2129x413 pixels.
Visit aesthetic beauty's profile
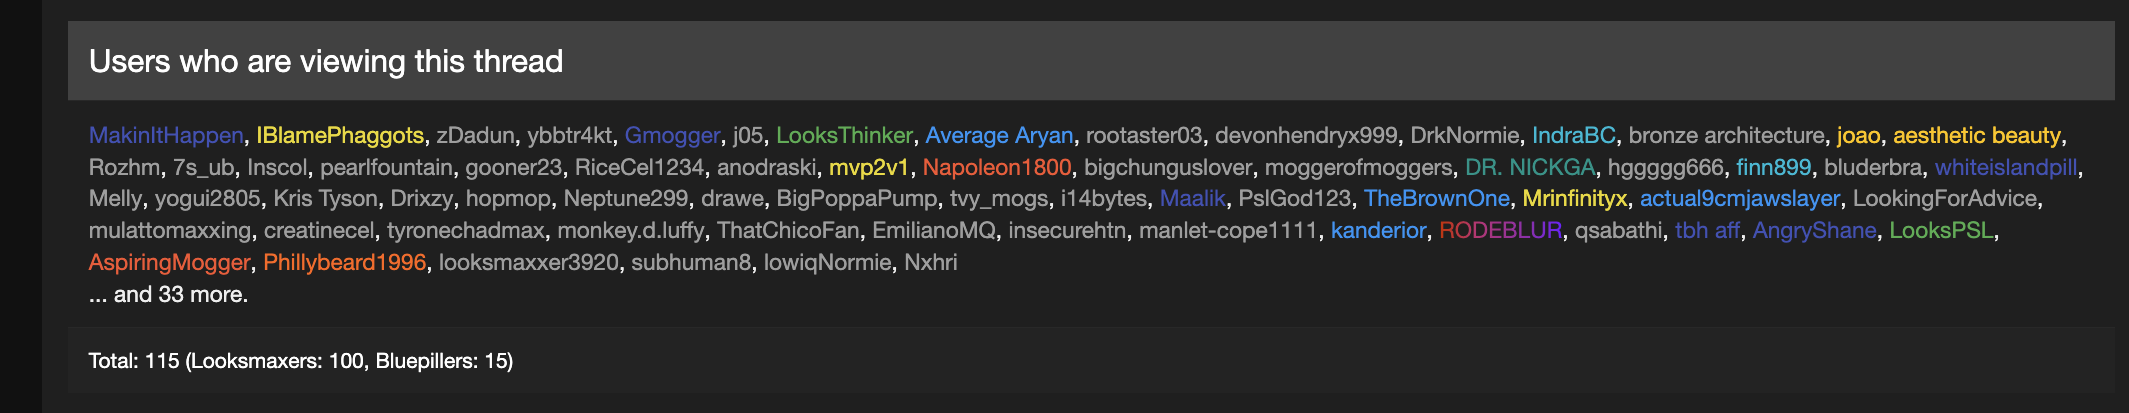point(1976,135)
